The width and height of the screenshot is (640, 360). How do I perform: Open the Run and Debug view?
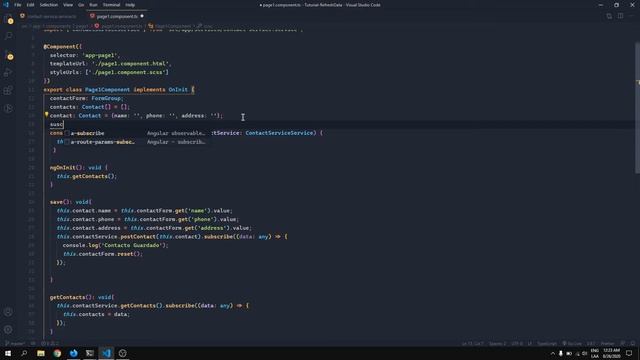tap(9, 73)
